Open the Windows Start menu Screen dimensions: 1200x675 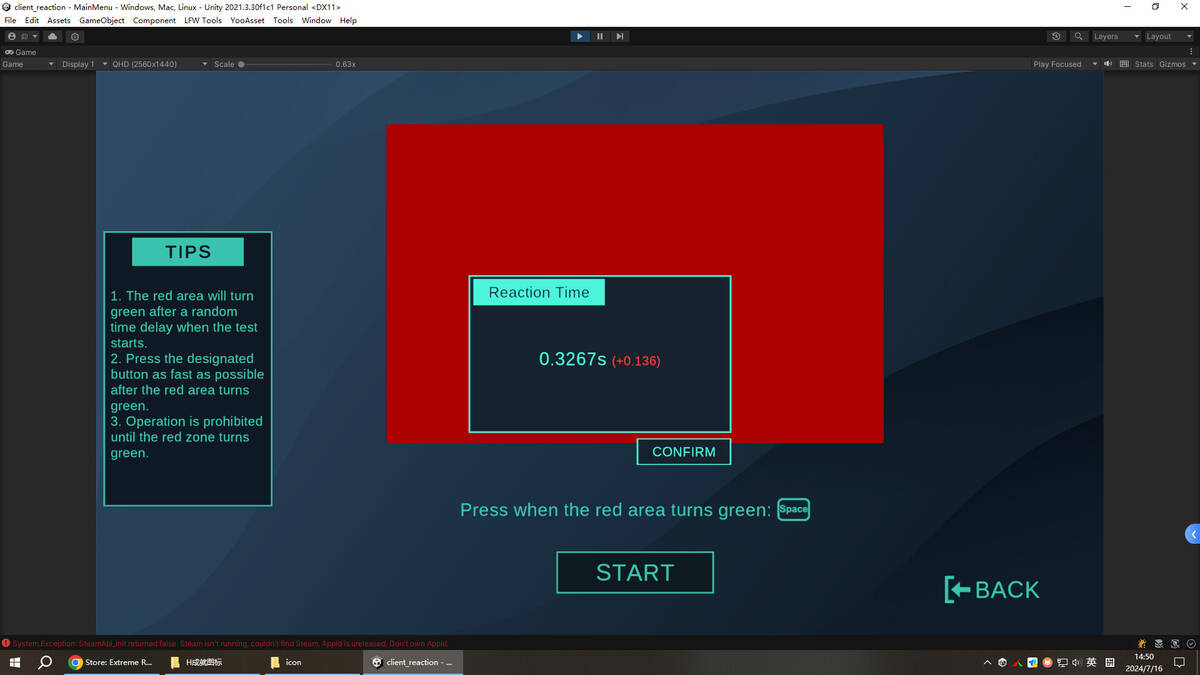click(15, 662)
